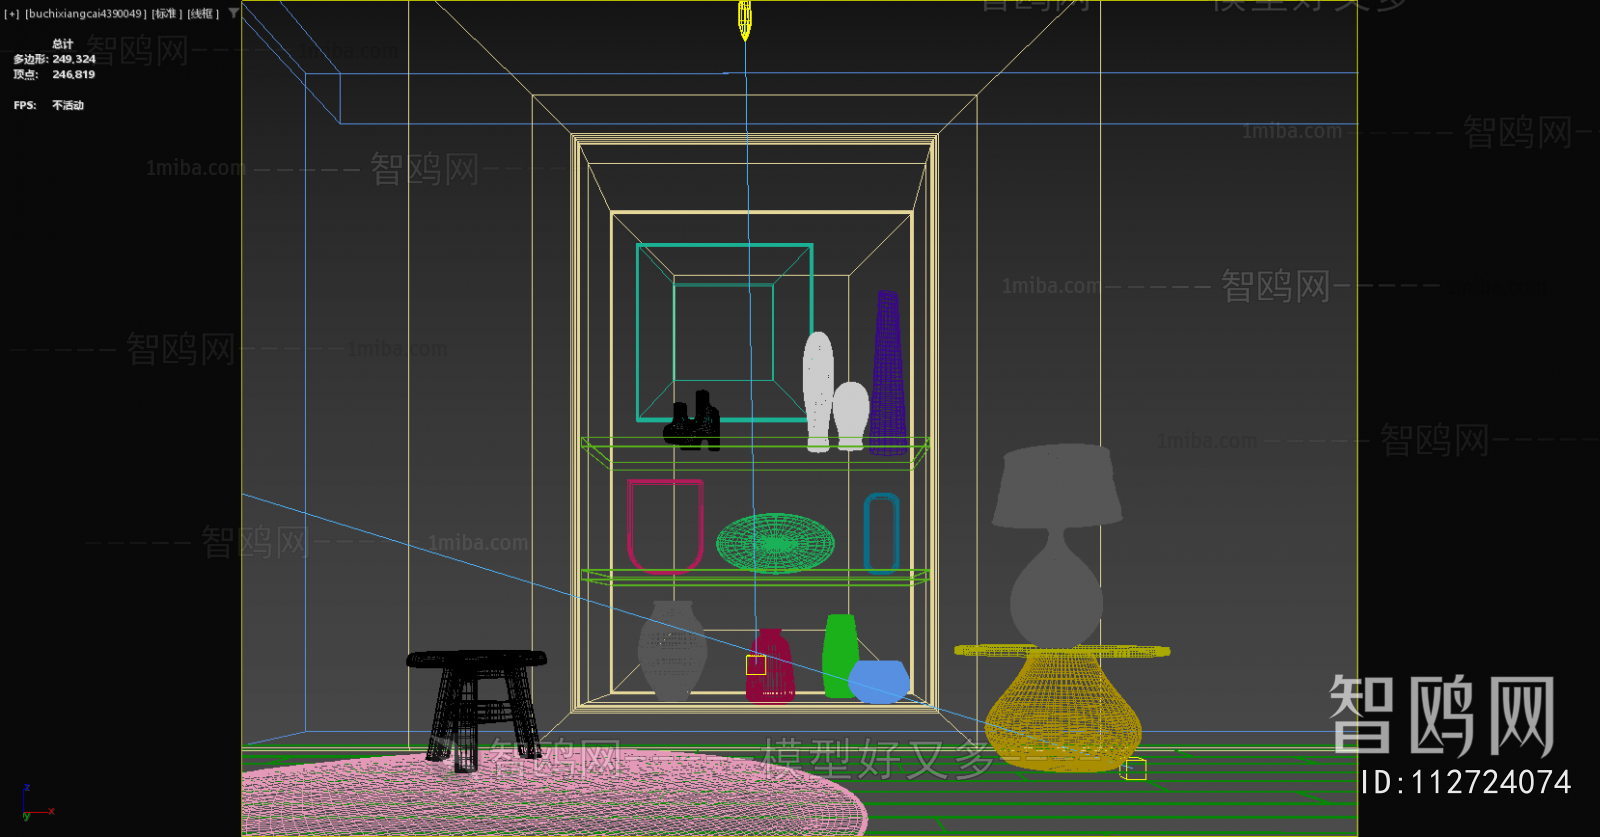Select the yellow wicker side table base

coord(1062,712)
